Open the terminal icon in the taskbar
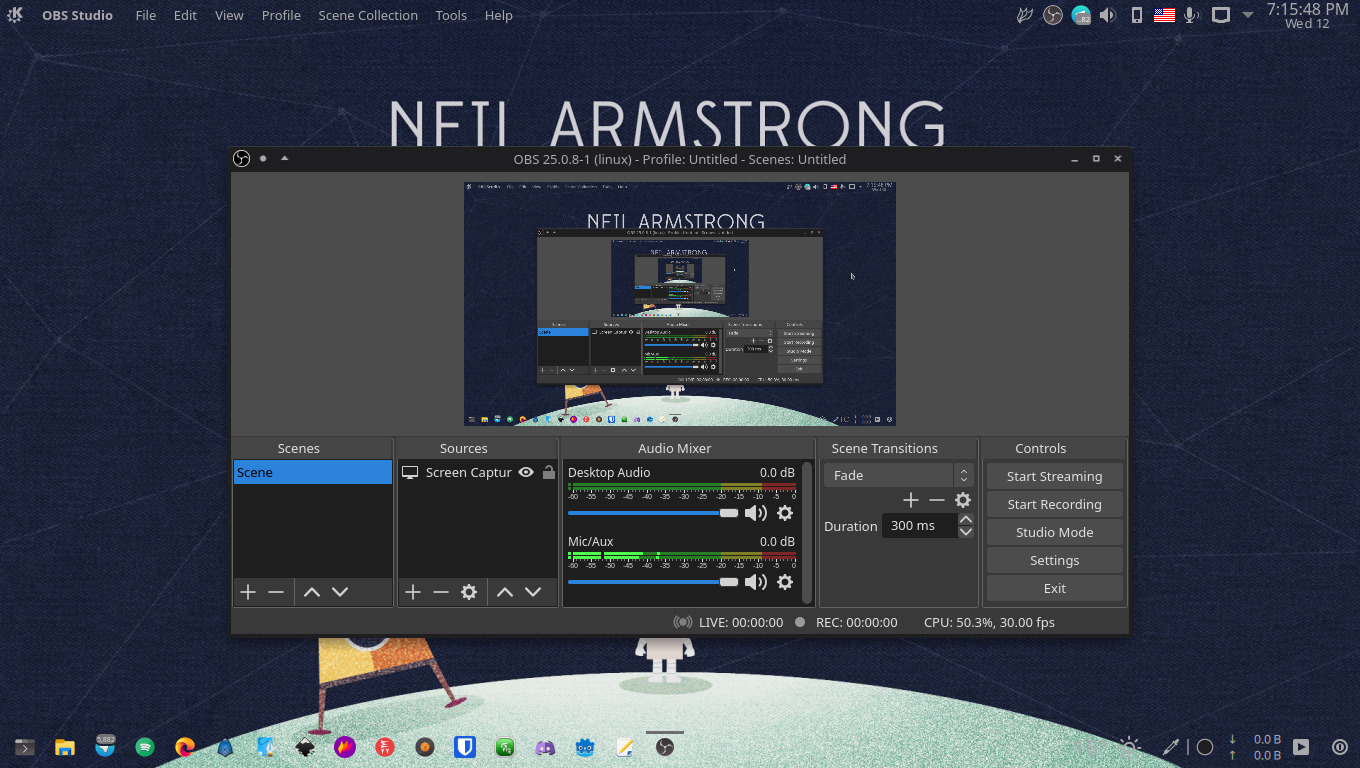Screen dimensions: 1360x768 point(25,746)
